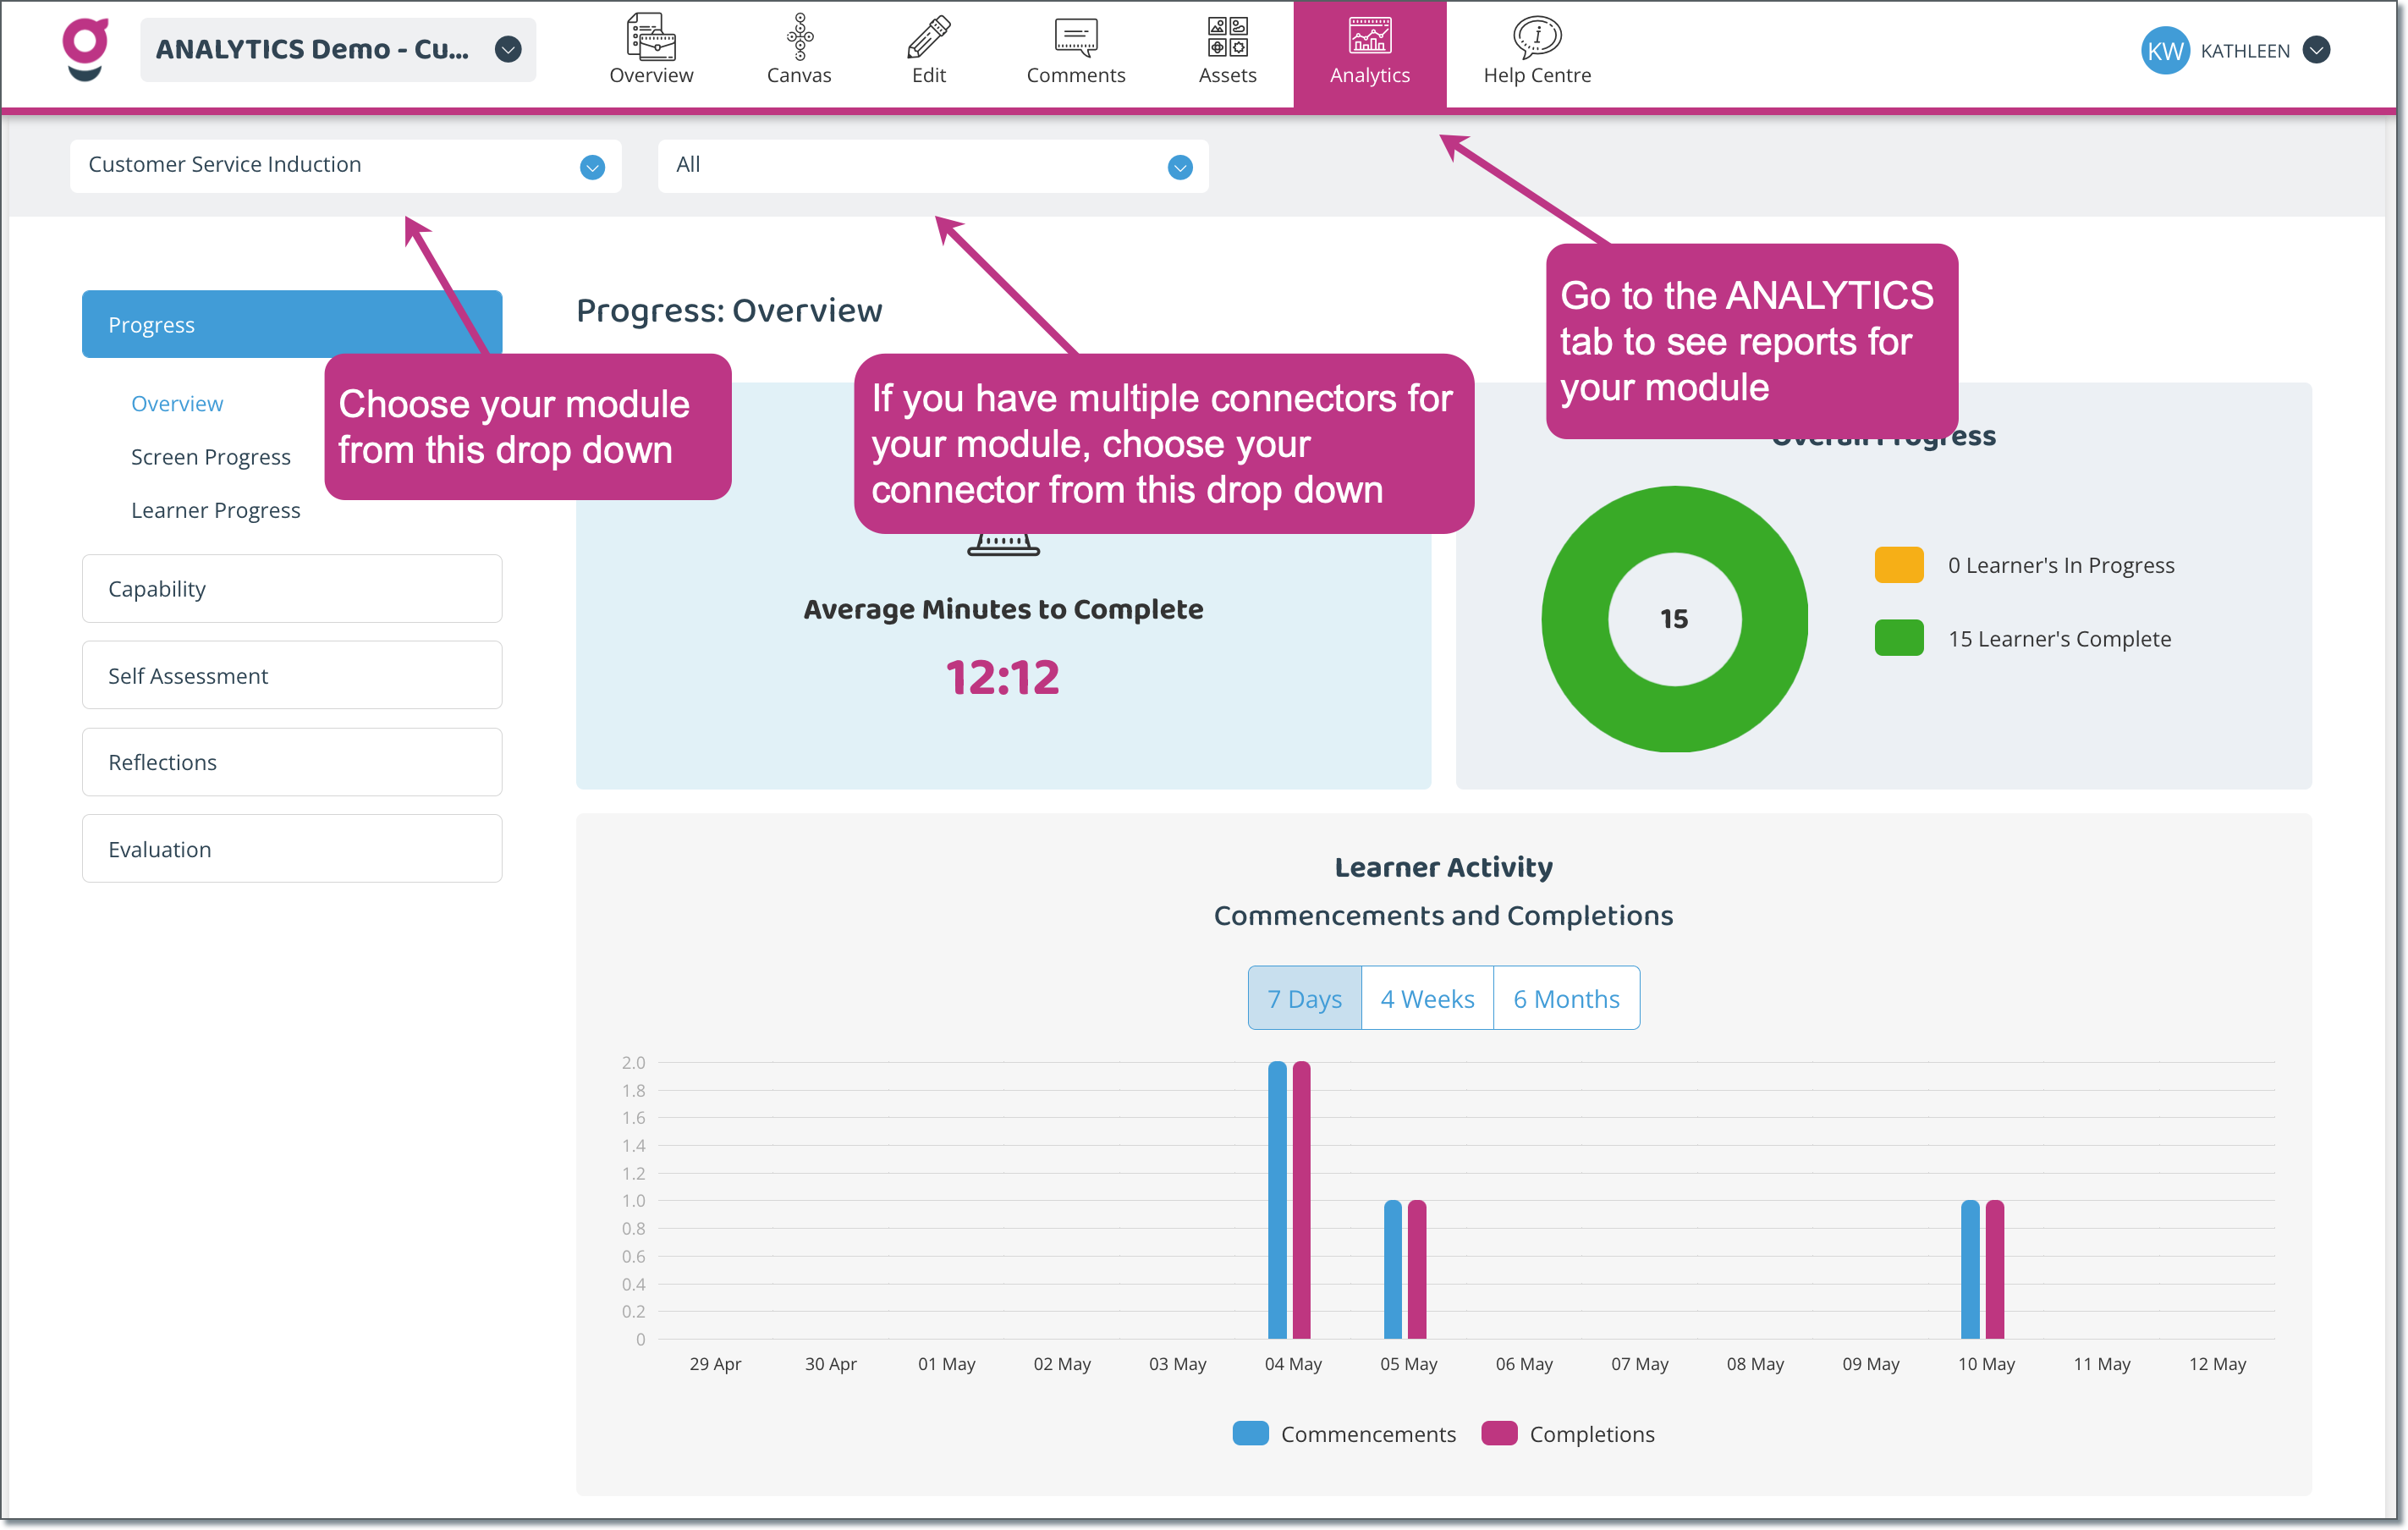Click the Analytics chart icon

1369,36
